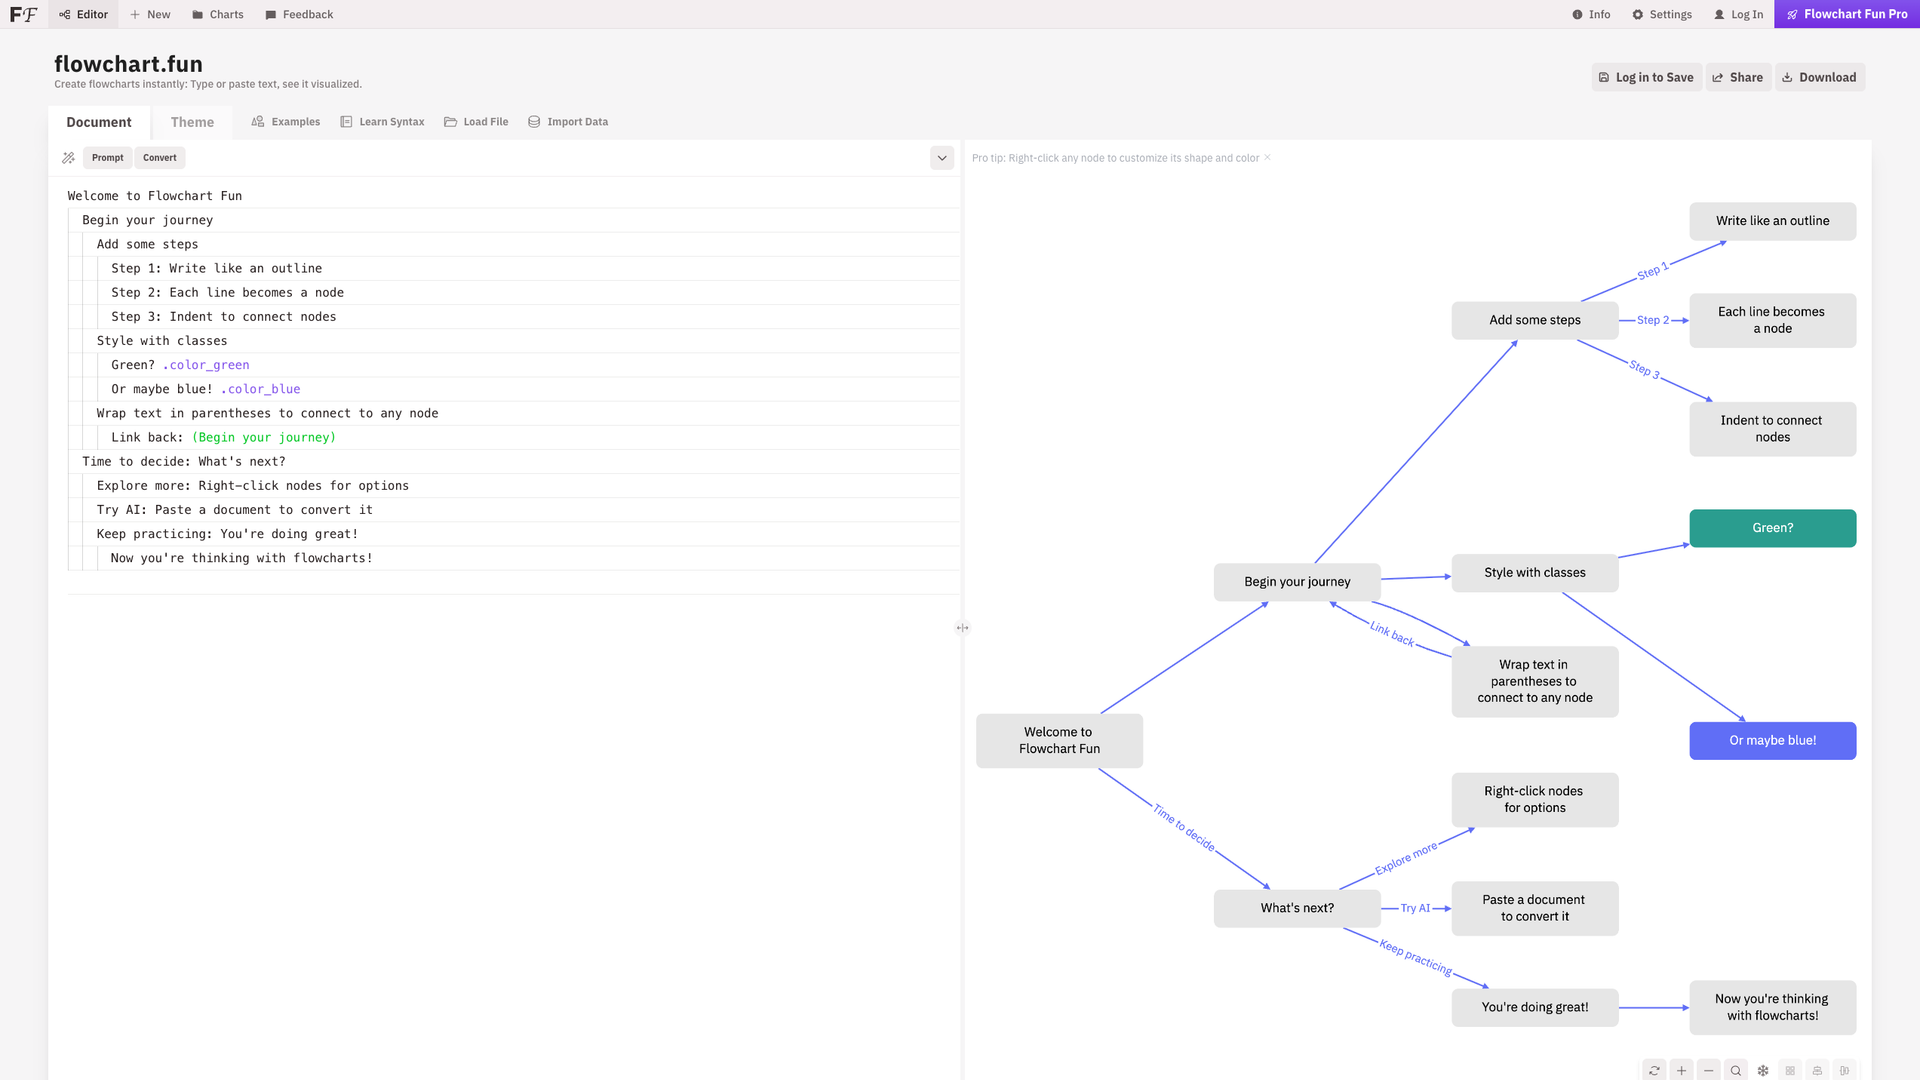This screenshot has width=1920, height=1080.
Task: Click the Convert button
Action: pos(159,157)
